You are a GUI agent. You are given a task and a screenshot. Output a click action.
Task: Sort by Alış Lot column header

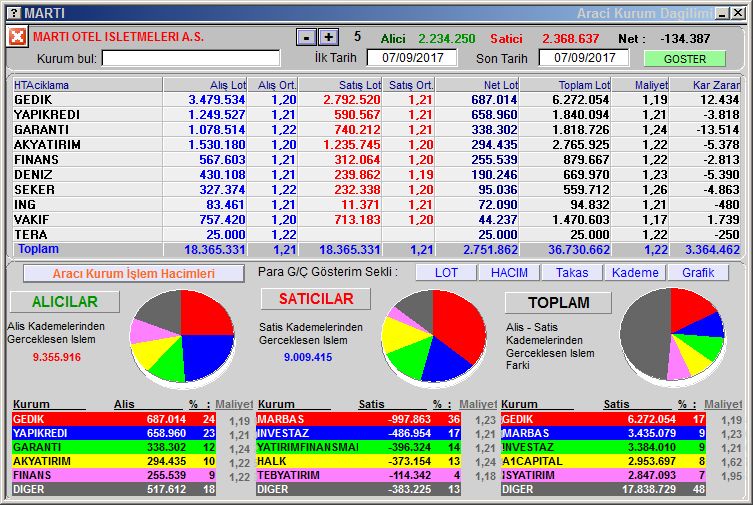(x=205, y=85)
